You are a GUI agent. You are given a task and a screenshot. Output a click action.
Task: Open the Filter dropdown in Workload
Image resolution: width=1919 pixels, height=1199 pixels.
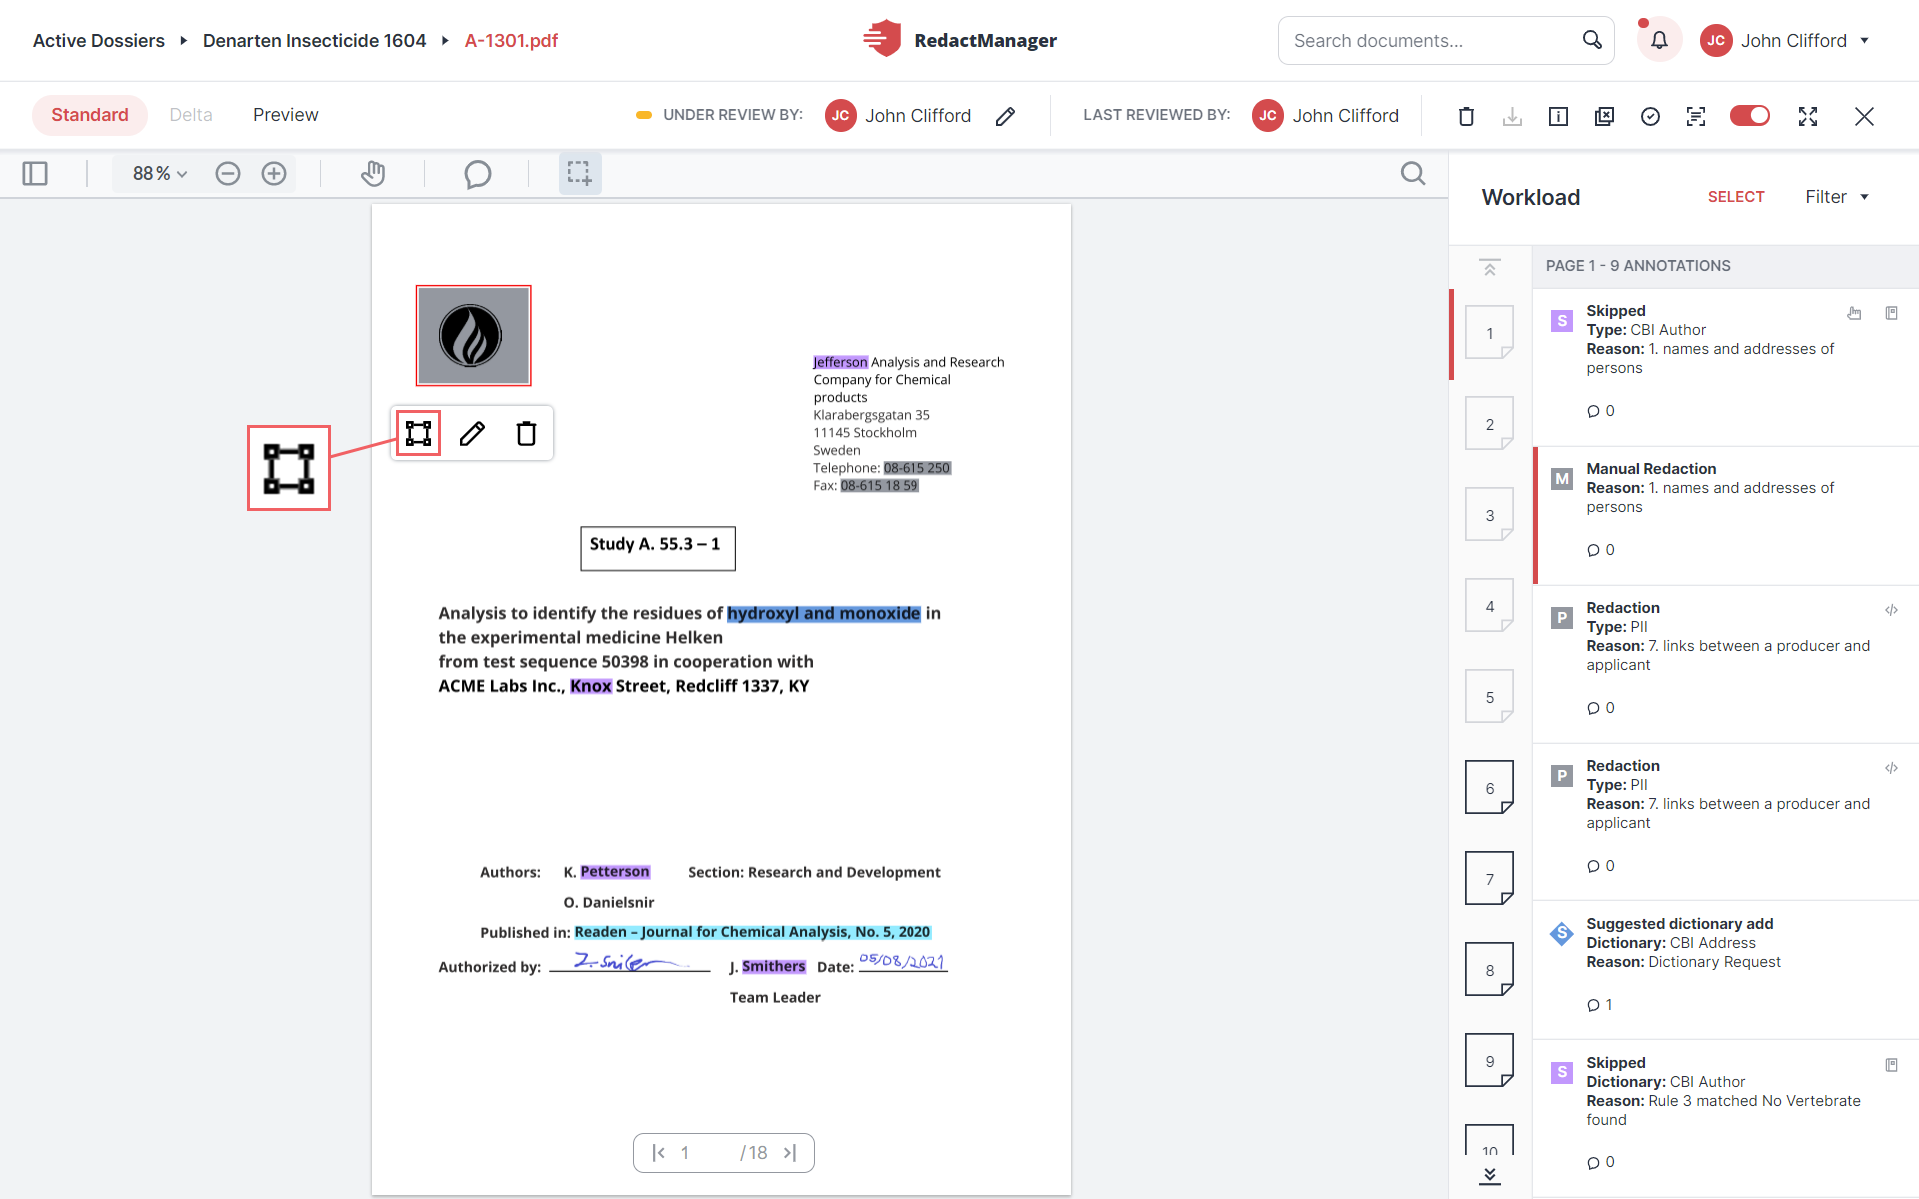(1837, 197)
